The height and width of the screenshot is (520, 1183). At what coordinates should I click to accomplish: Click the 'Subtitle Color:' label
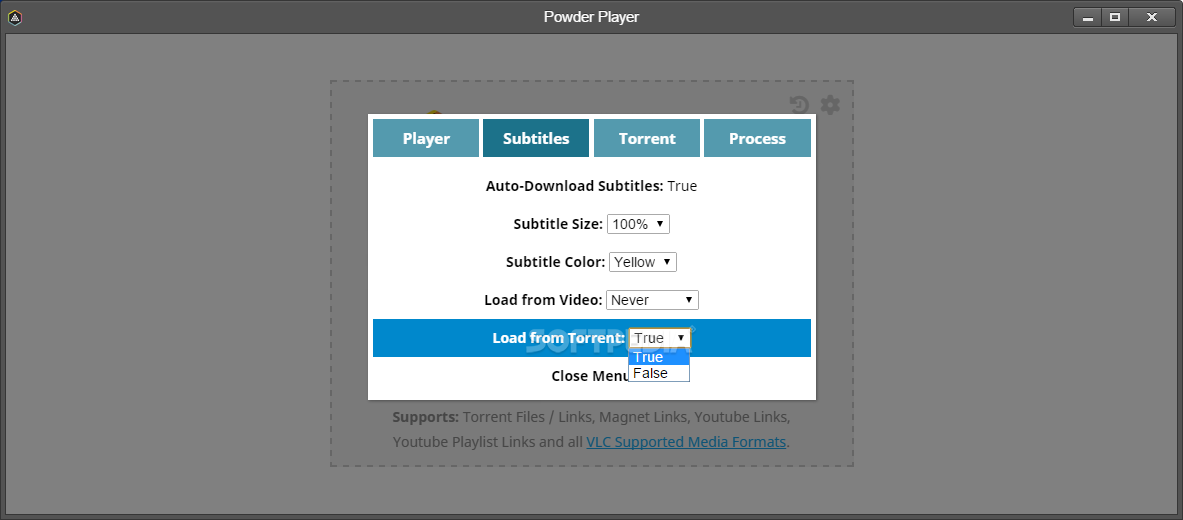(x=556, y=262)
